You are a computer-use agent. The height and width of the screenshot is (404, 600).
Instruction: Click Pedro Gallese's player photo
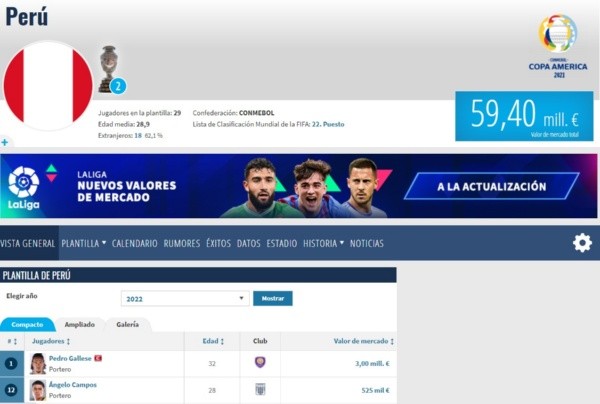click(38, 363)
